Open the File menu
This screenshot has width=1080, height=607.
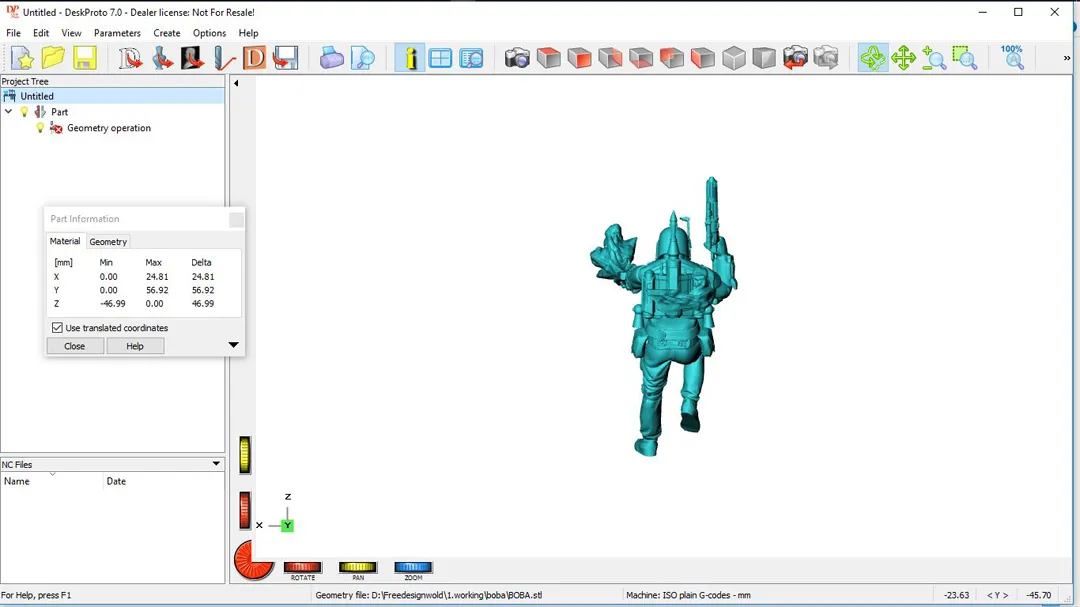pos(13,33)
